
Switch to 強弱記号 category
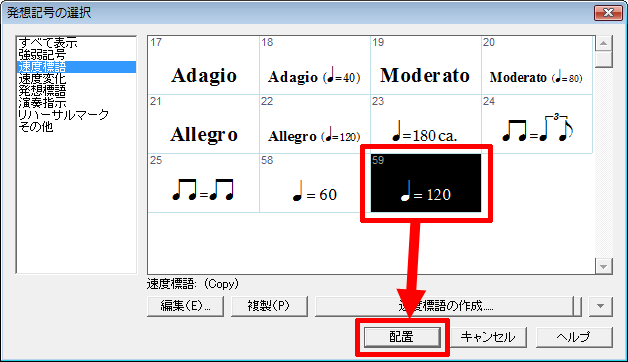pyautogui.click(x=42, y=54)
